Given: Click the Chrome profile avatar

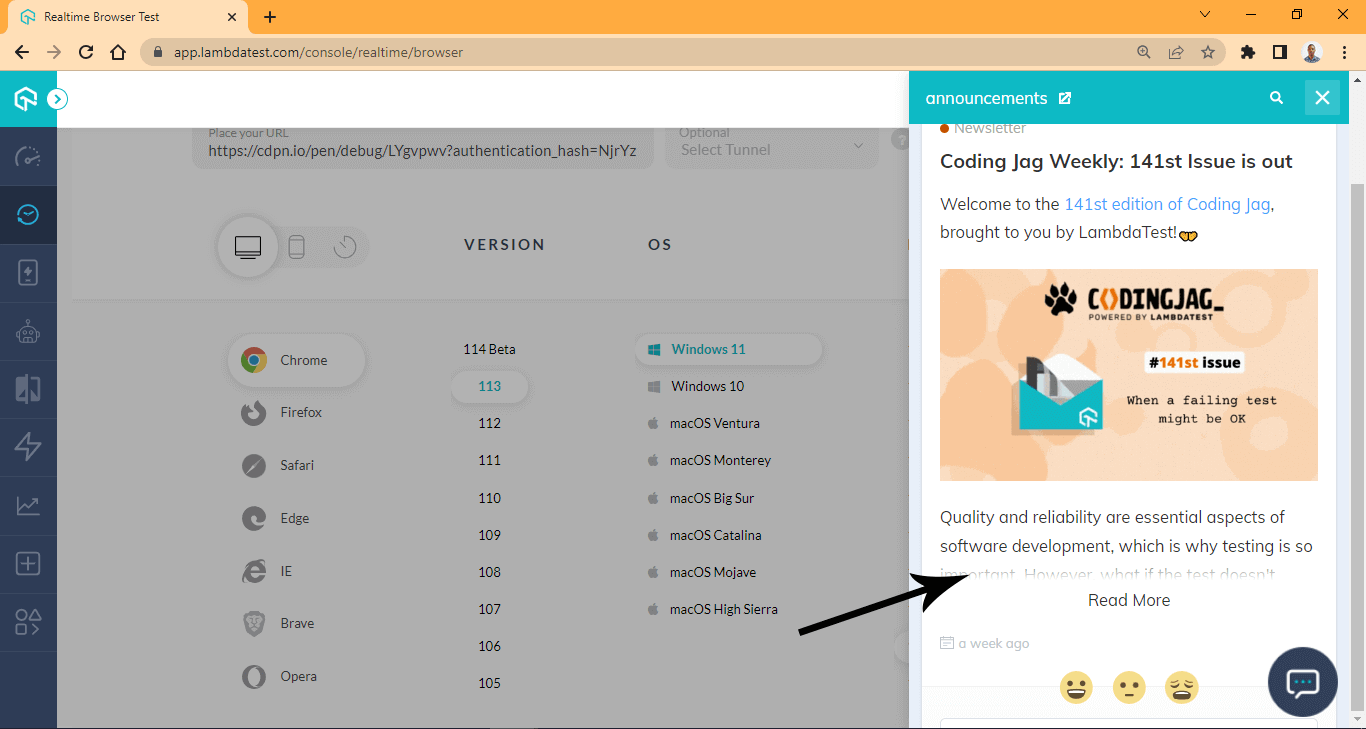Looking at the screenshot, I should [x=1313, y=52].
